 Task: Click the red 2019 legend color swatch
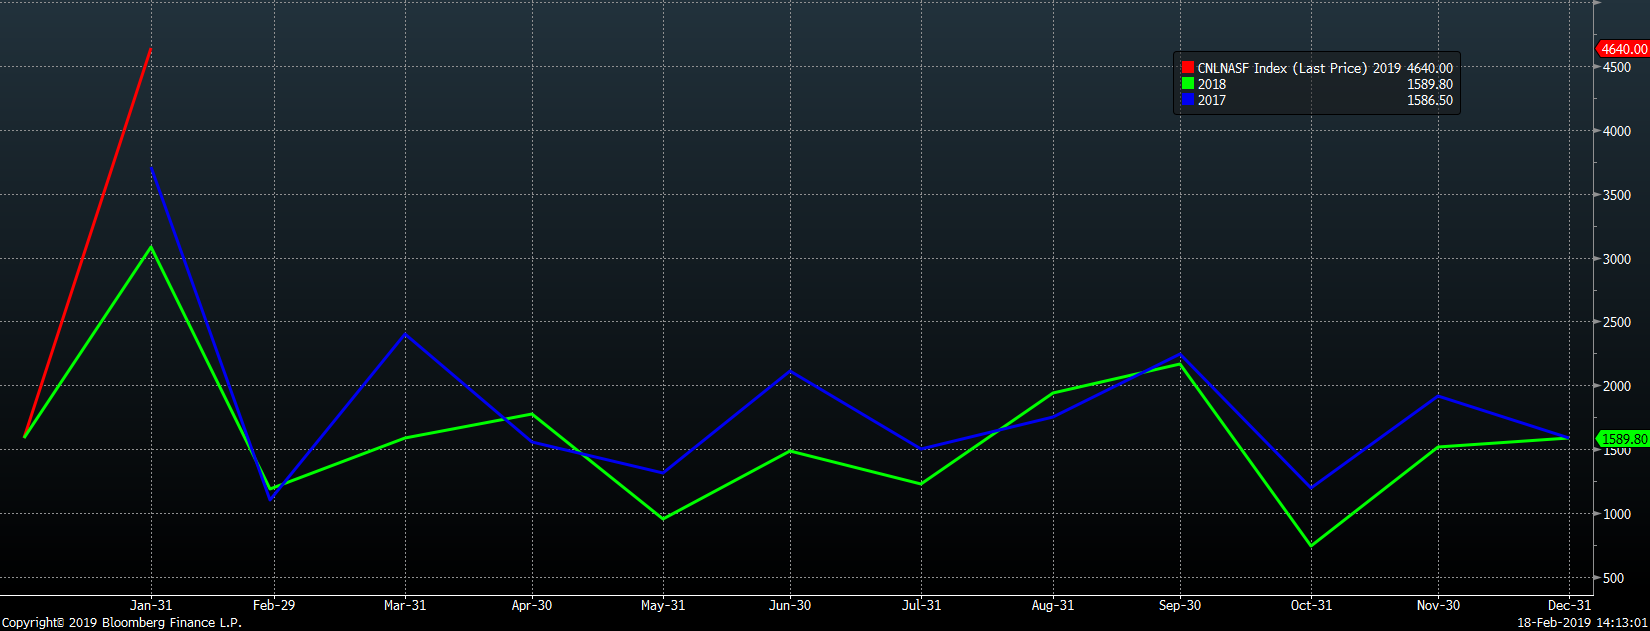[x=1187, y=68]
